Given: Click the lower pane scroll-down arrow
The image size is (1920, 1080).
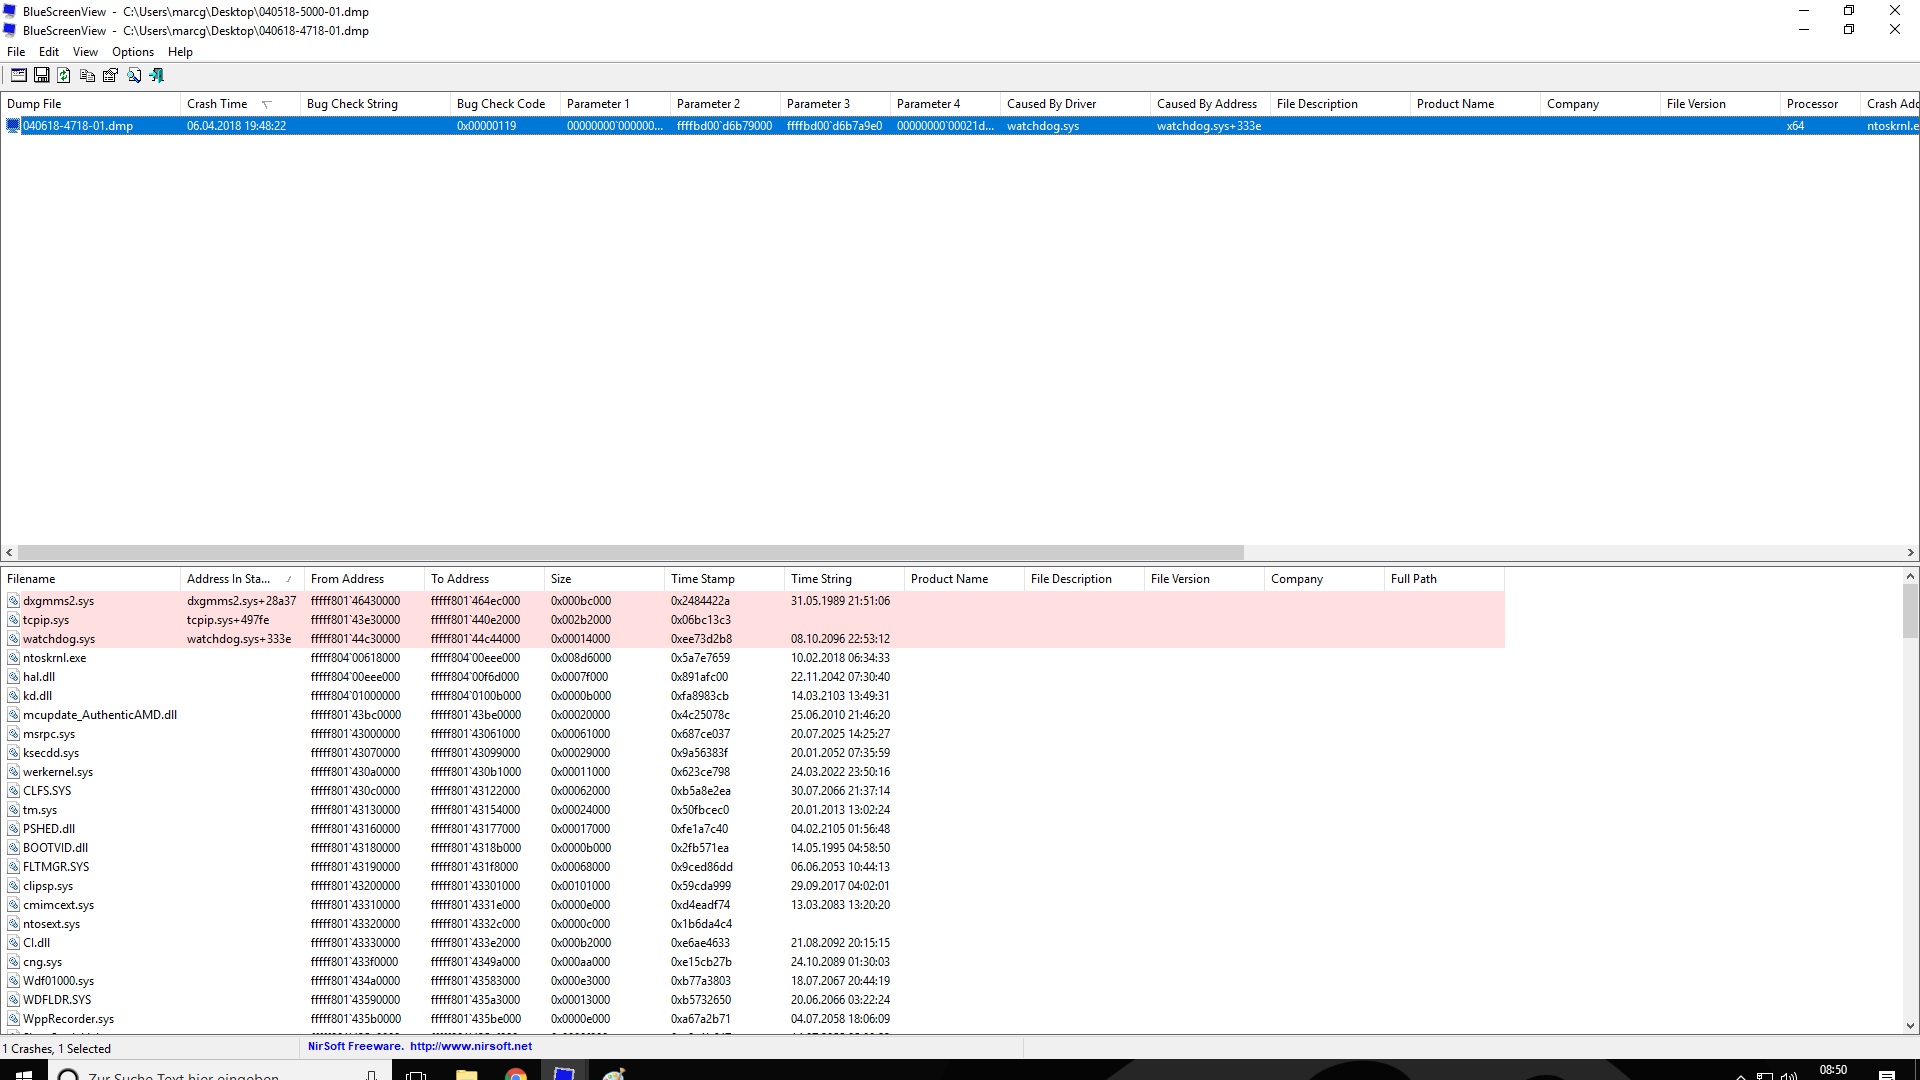Looking at the screenshot, I should click(x=1910, y=1025).
